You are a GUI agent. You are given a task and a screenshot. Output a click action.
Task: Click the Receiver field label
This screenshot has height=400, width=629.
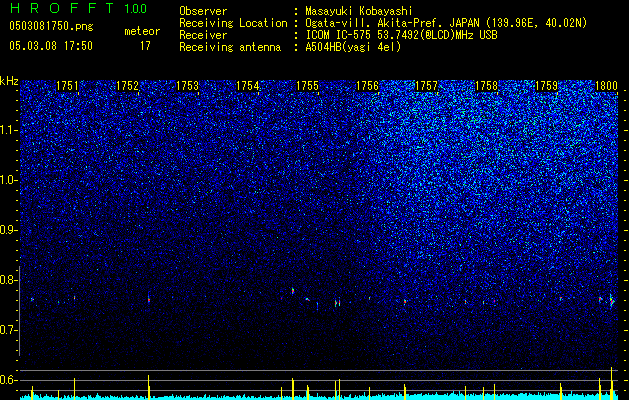coord(203,35)
